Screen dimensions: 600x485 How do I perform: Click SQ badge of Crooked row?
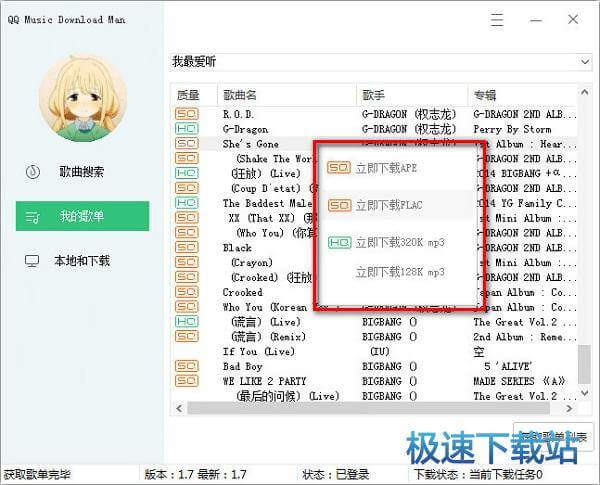187,292
